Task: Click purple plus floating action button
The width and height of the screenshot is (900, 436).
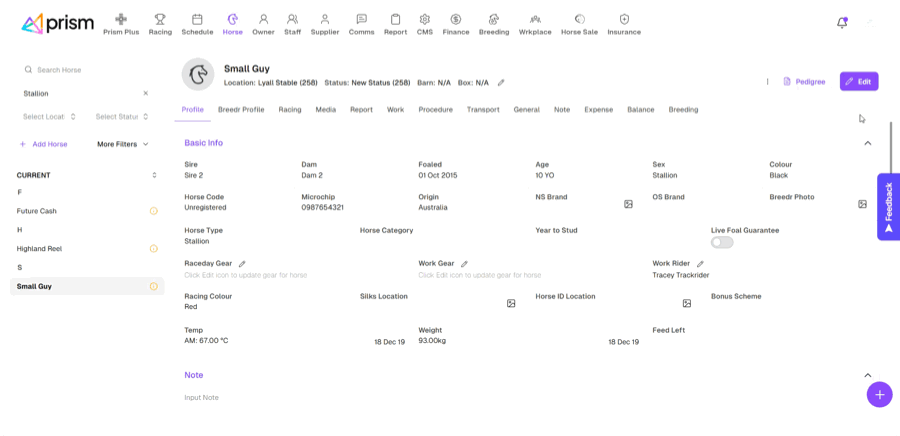Action: (x=879, y=394)
